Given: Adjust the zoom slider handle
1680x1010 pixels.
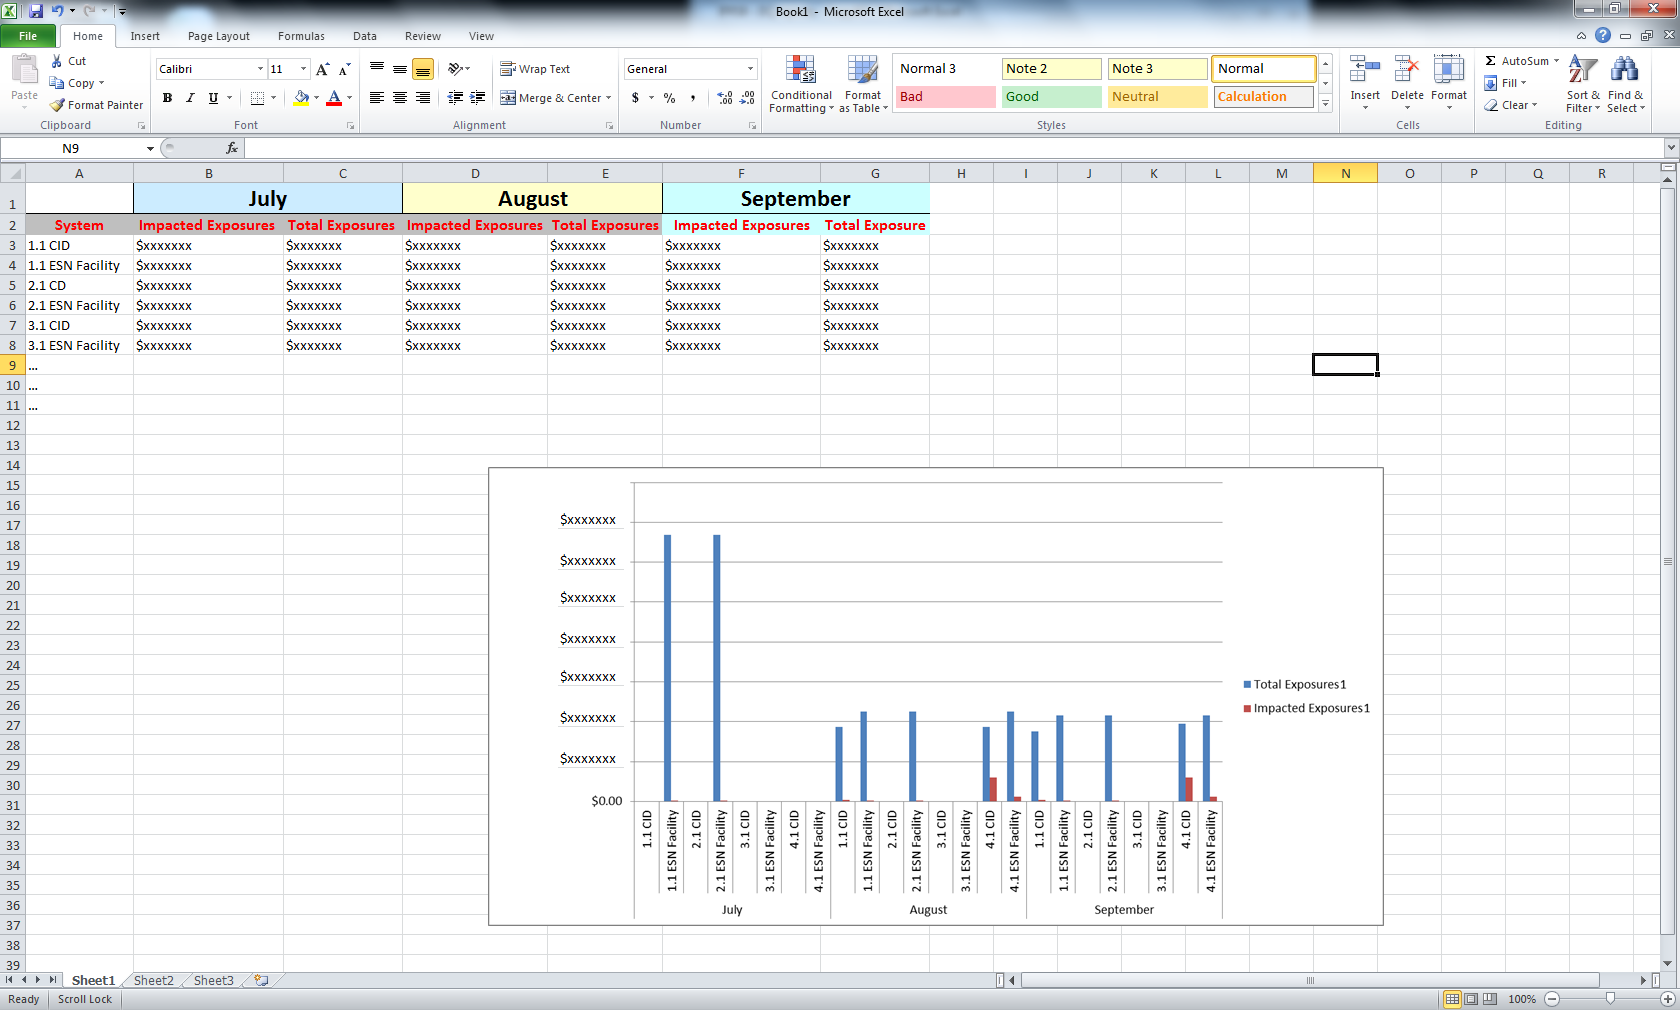Looking at the screenshot, I should [x=1610, y=999].
